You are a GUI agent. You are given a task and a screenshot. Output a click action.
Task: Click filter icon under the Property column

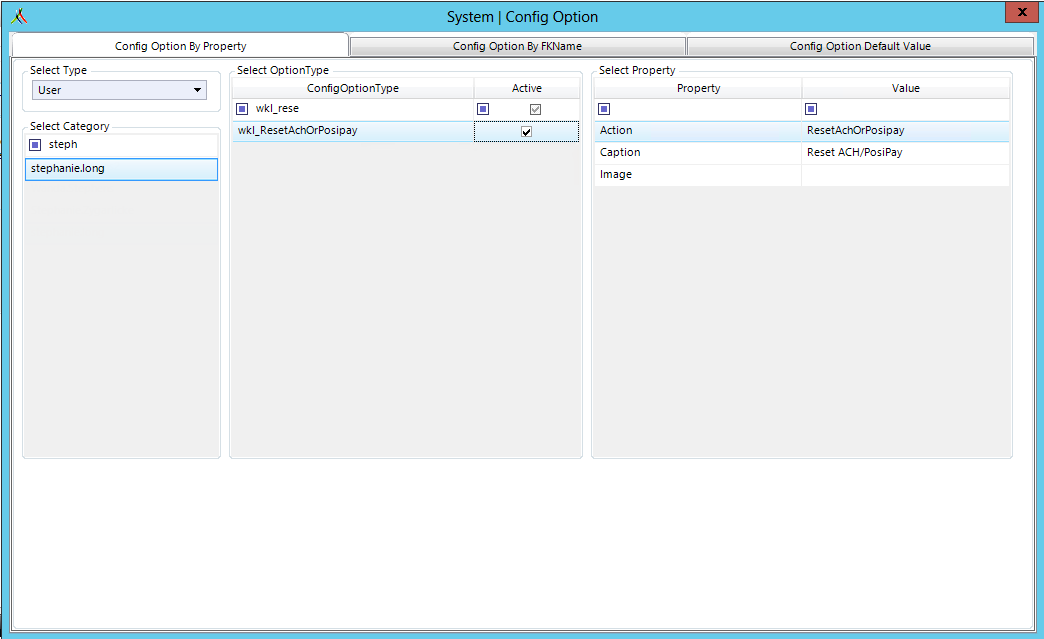[x=604, y=109]
